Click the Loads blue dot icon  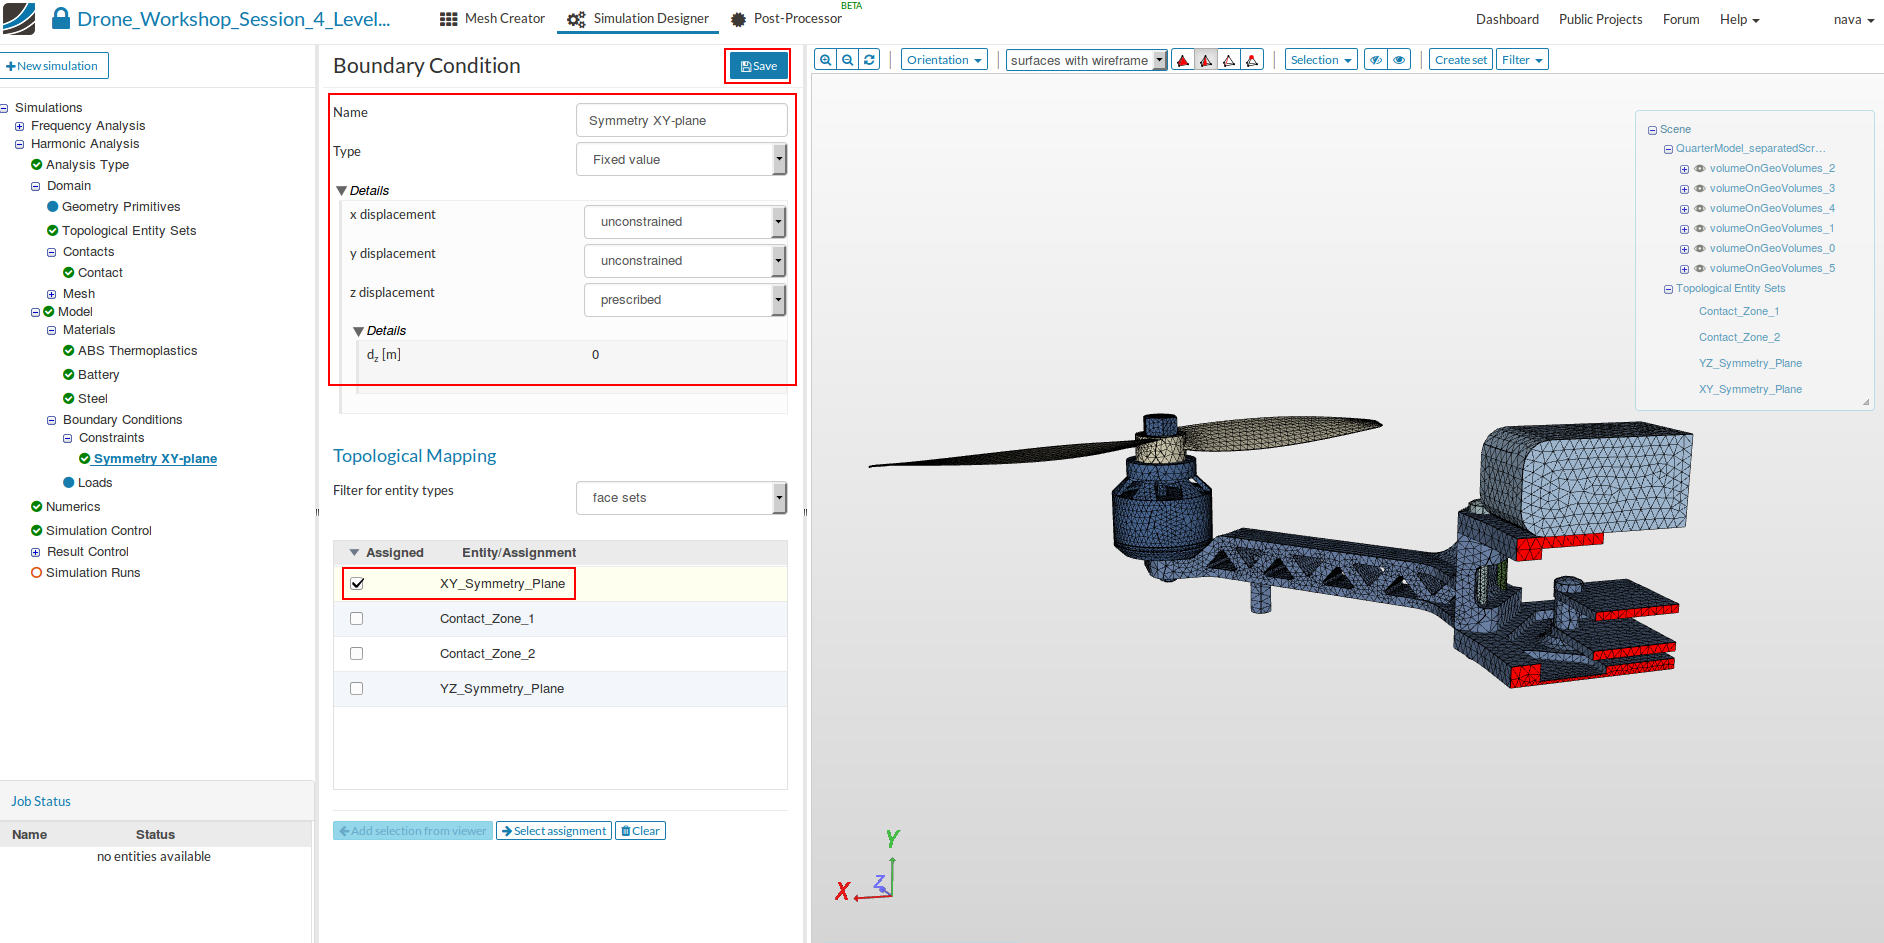[x=69, y=483]
